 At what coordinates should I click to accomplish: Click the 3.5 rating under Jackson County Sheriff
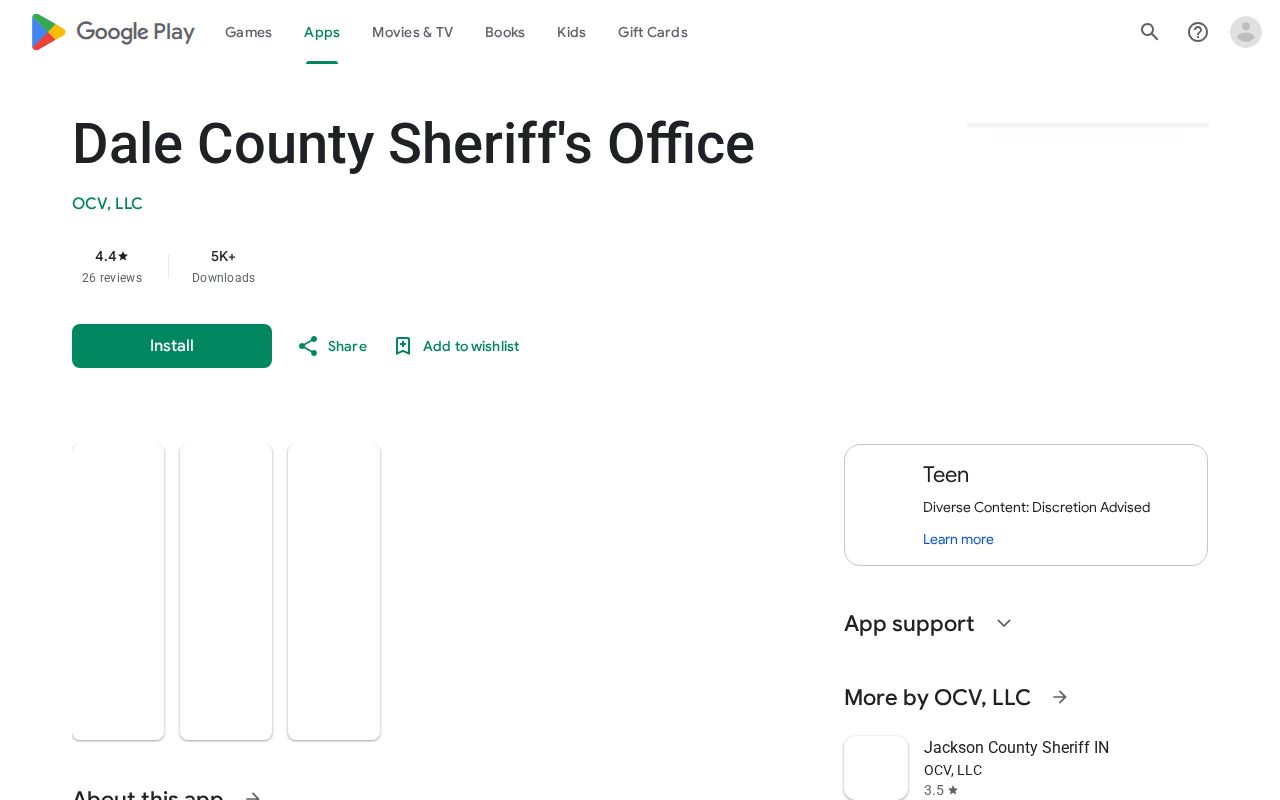pos(941,790)
